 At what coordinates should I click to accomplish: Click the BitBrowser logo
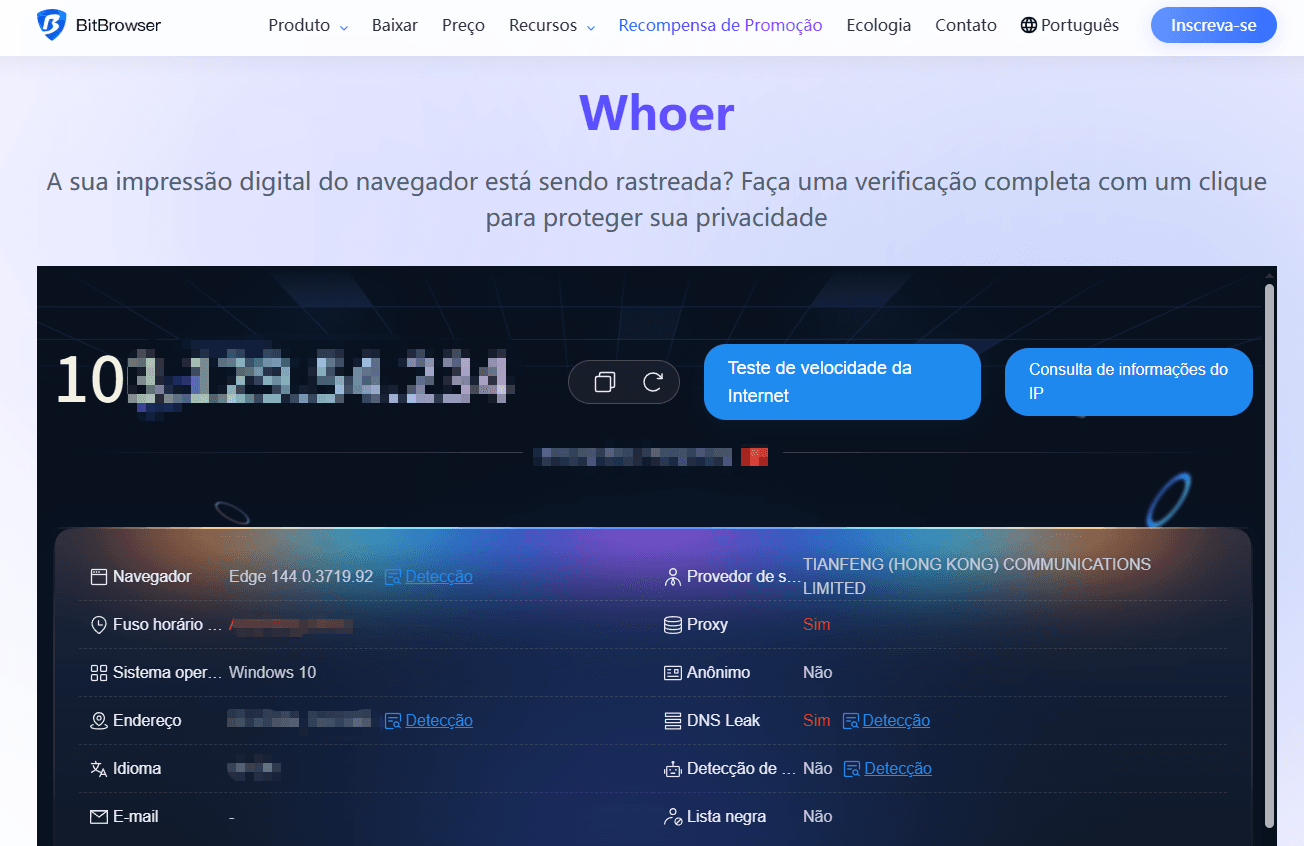[x=98, y=24]
